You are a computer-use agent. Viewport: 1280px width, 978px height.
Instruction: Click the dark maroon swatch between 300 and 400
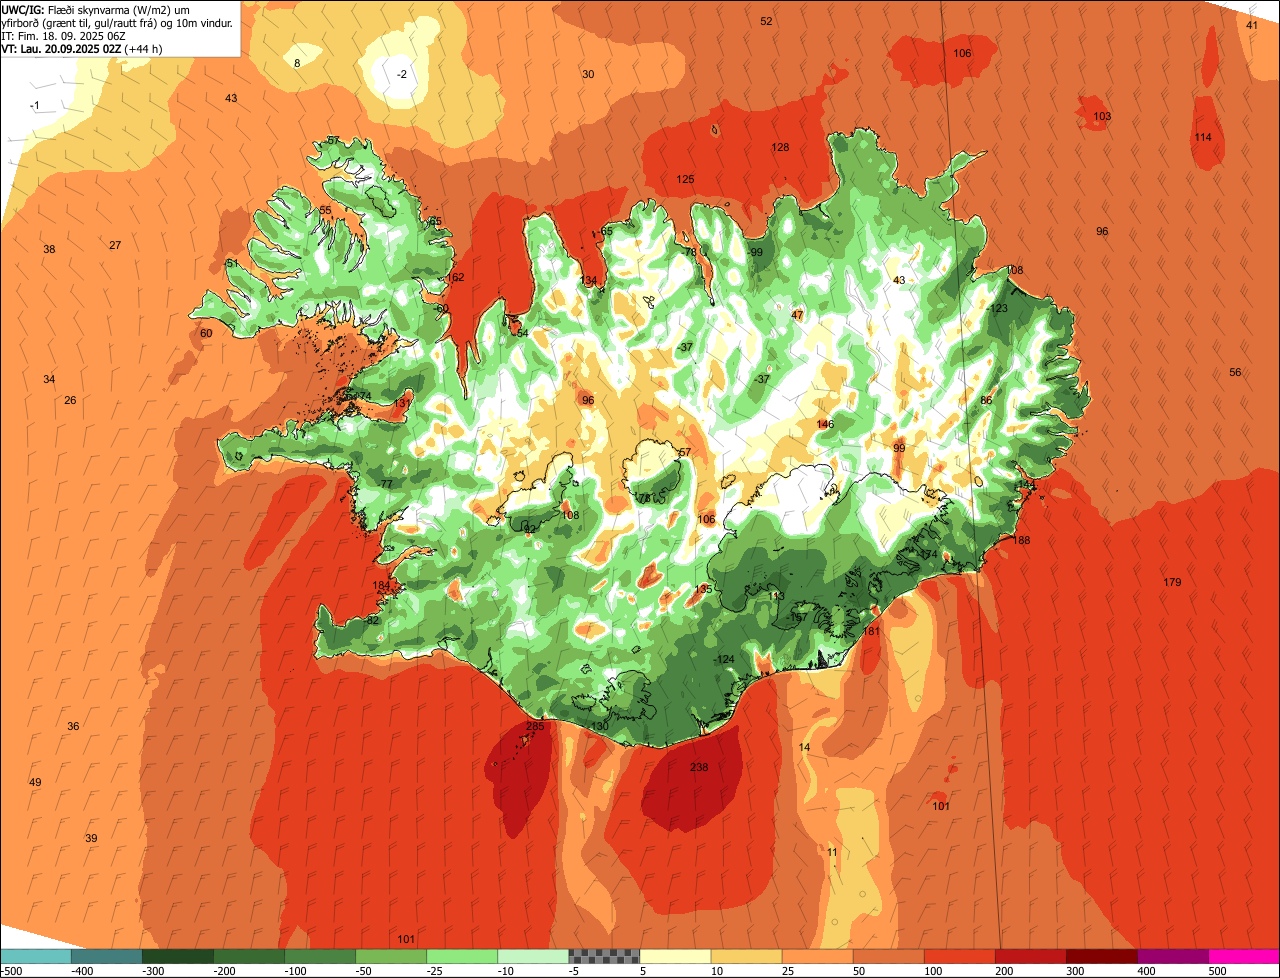1102,955
